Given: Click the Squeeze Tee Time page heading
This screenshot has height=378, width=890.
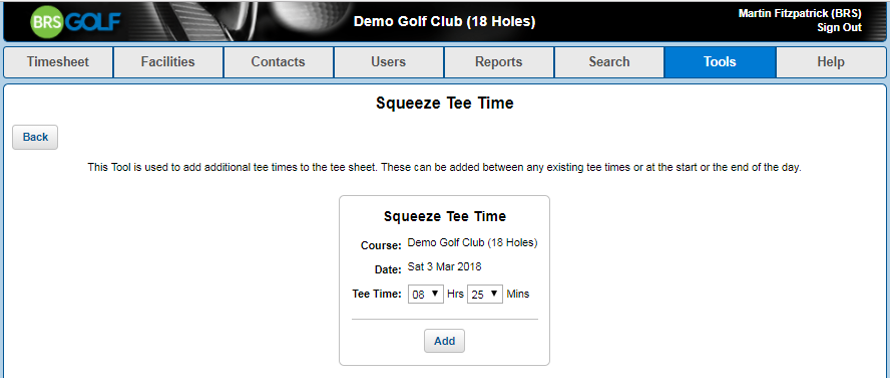Looking at the screenshot, I should [x=444, y=103].
